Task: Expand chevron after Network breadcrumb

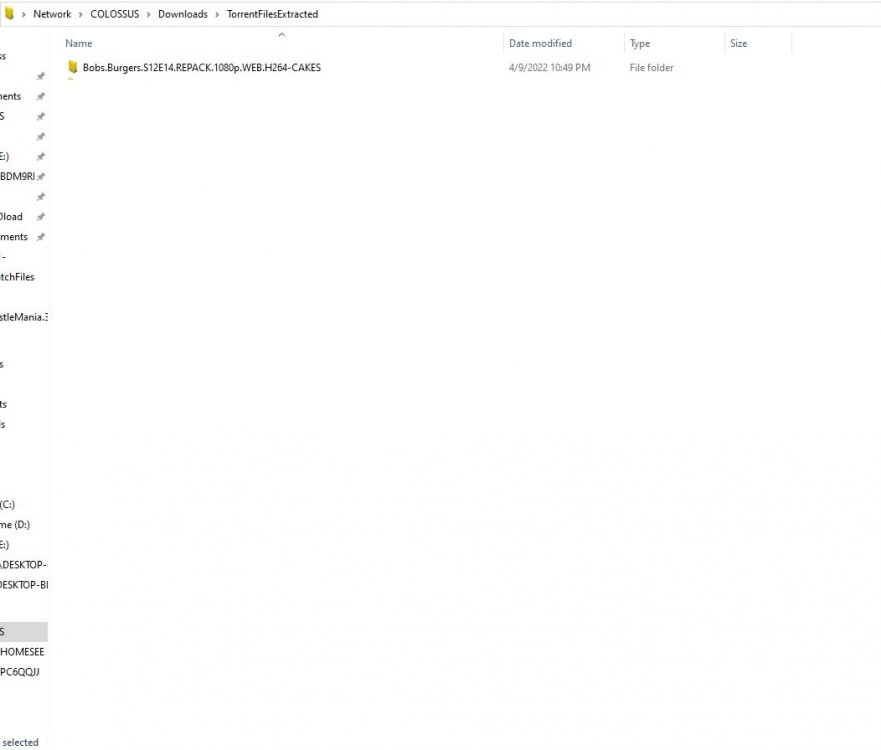Action: coord(80,15)
